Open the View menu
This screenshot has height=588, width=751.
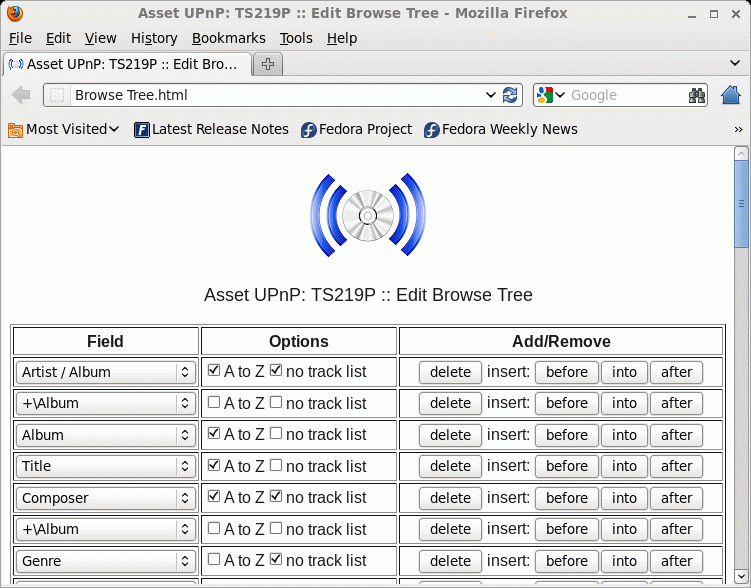click(101, 38)
